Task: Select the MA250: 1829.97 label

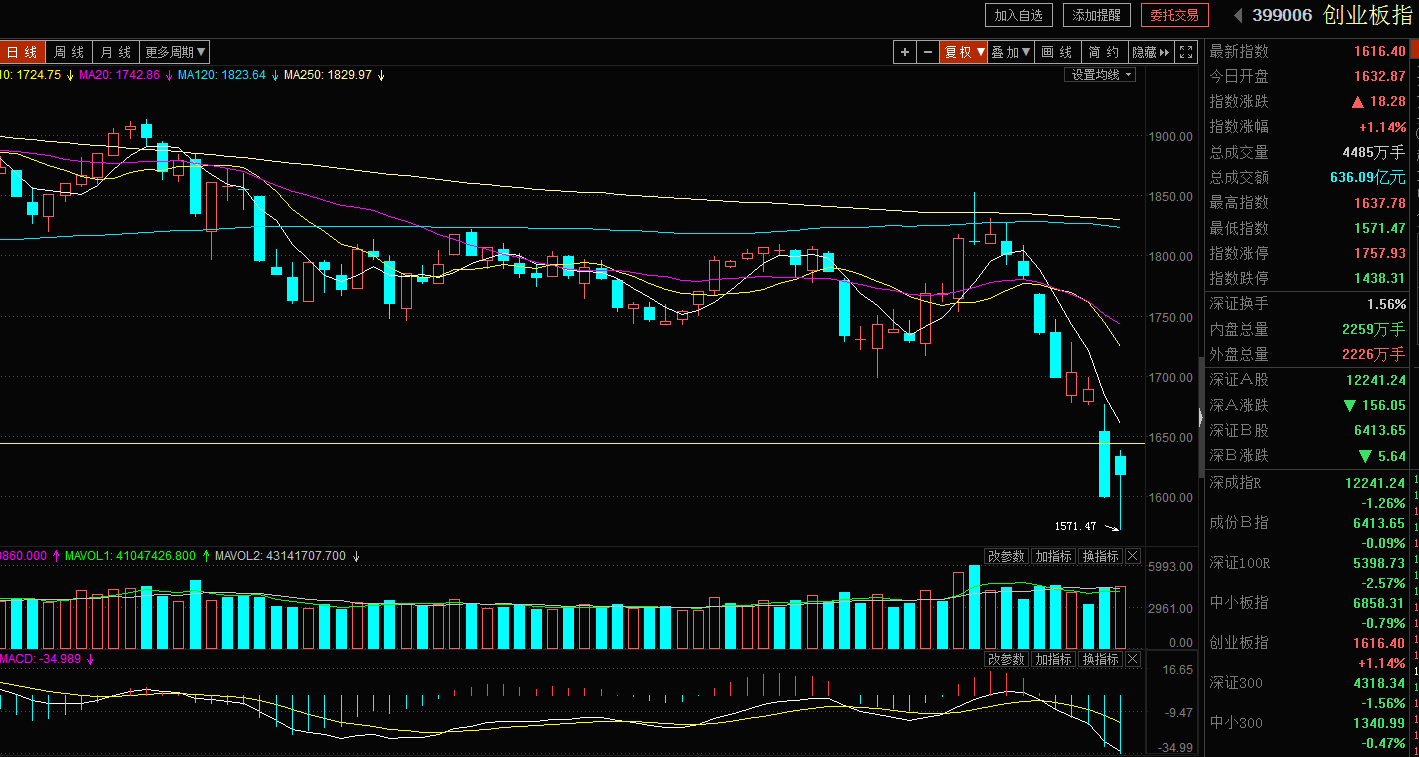Action: coord(327,75)
